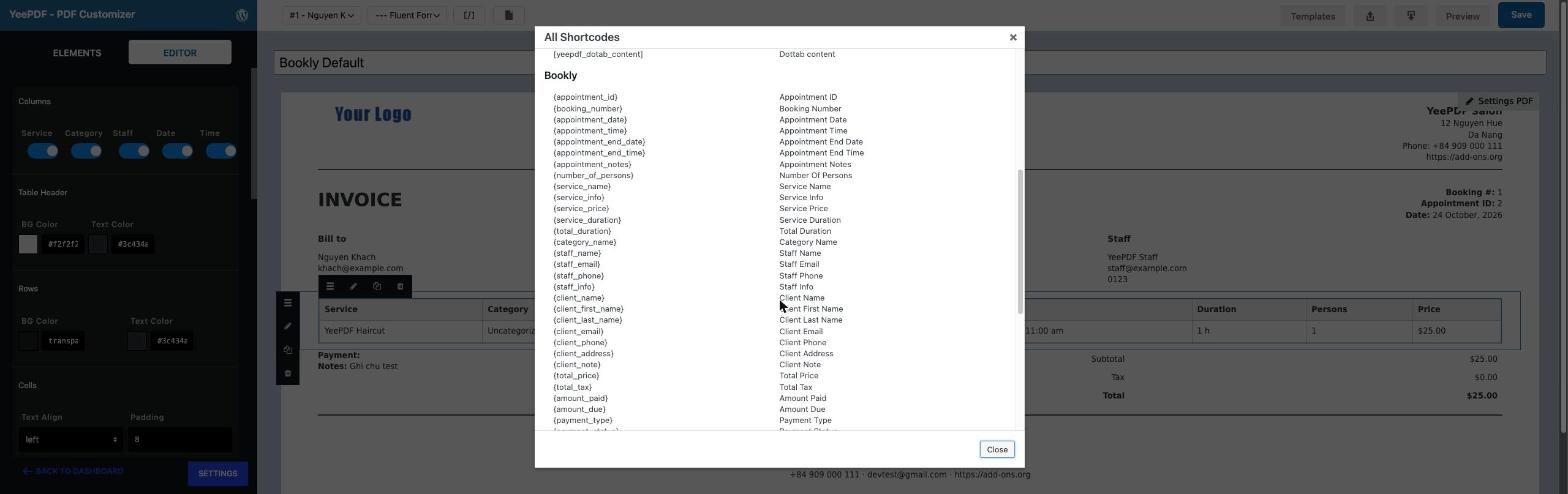The width and height of the screenshot is (1568, 494).
Task: Toggle the Time column switch
Action: (221, 151)
